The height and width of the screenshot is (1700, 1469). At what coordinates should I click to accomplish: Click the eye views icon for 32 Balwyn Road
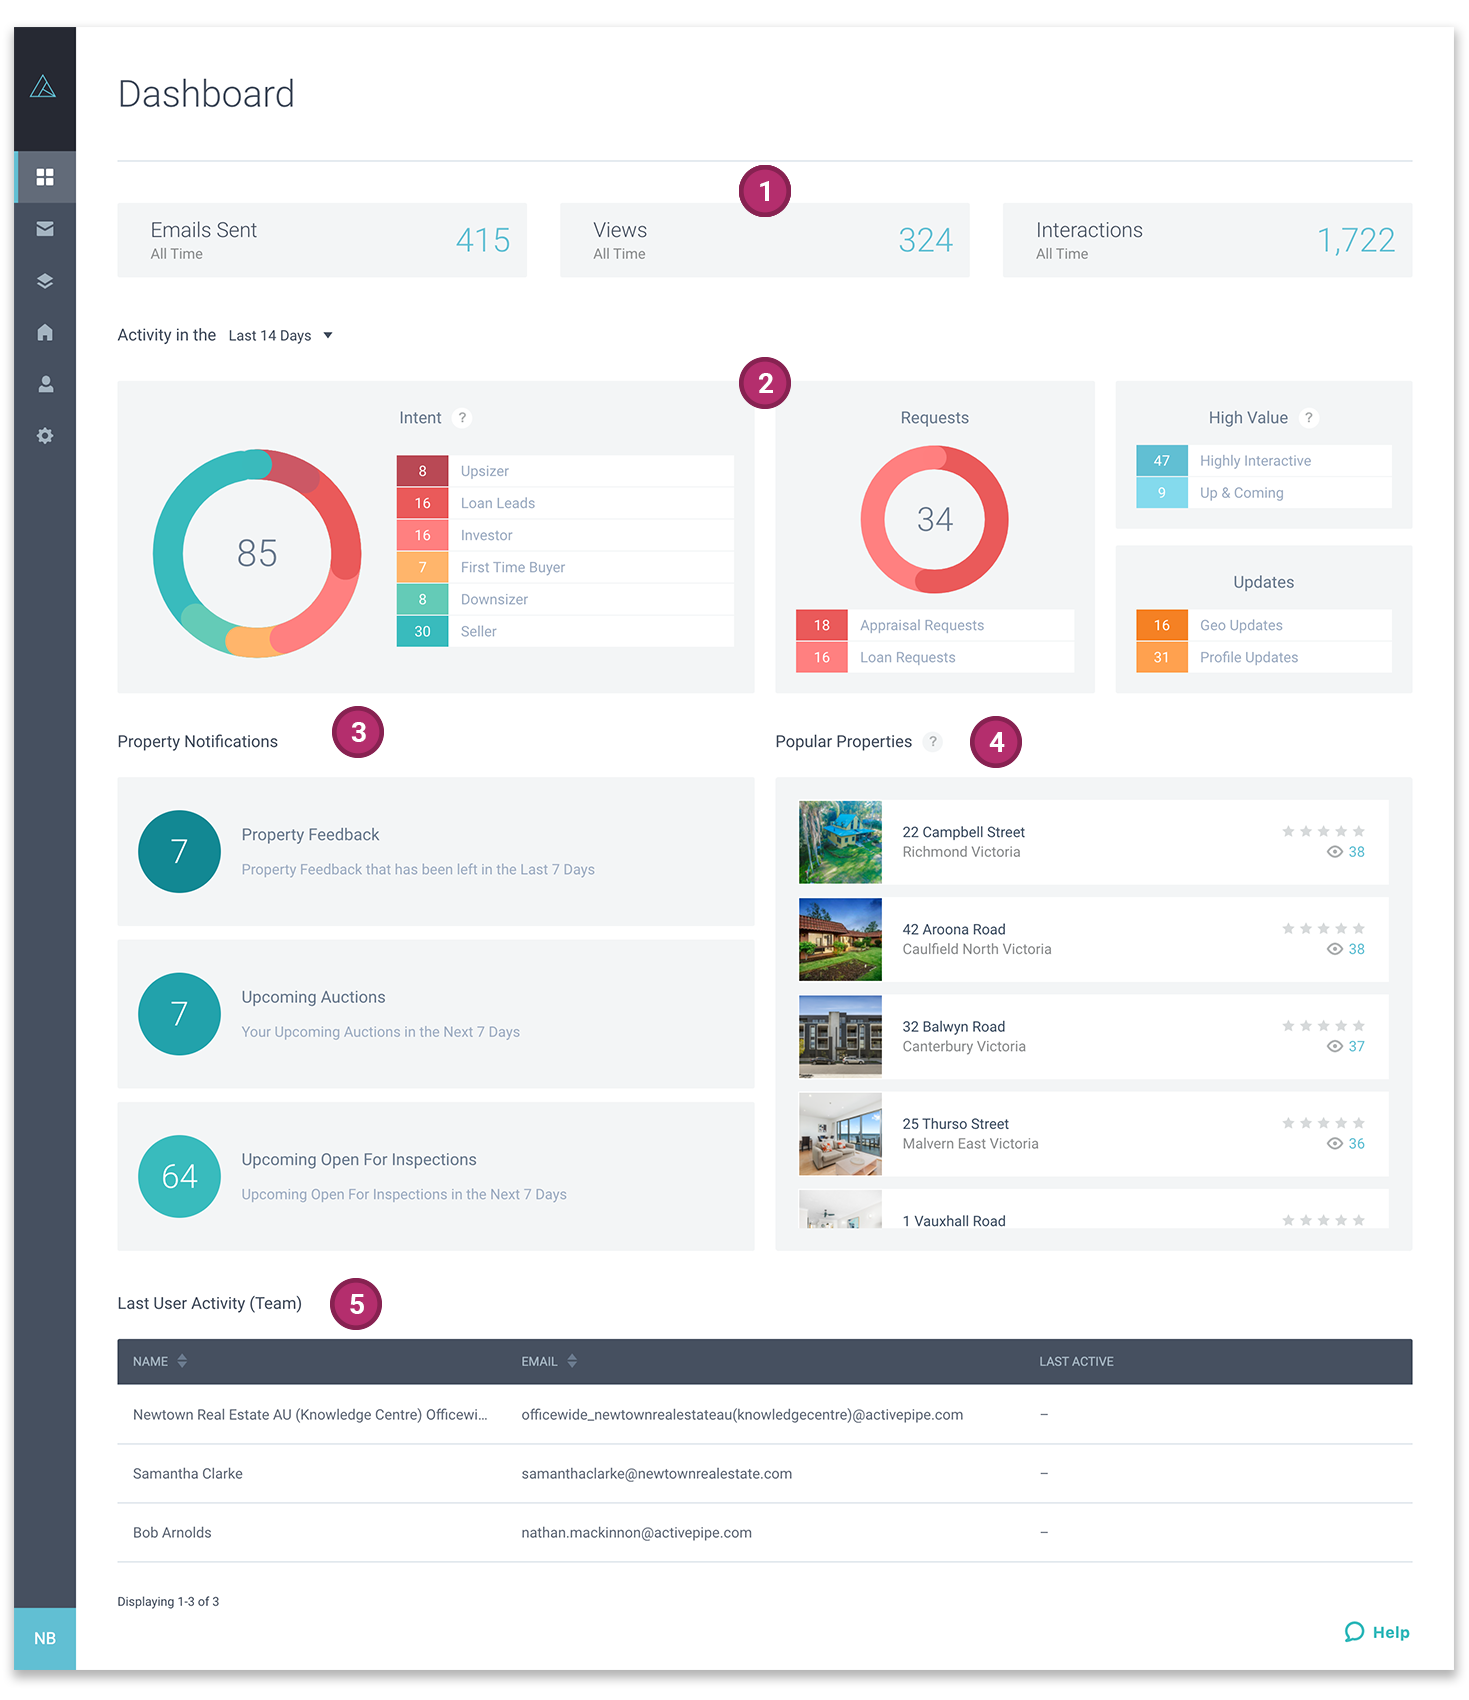[x=1334, y=1046]
